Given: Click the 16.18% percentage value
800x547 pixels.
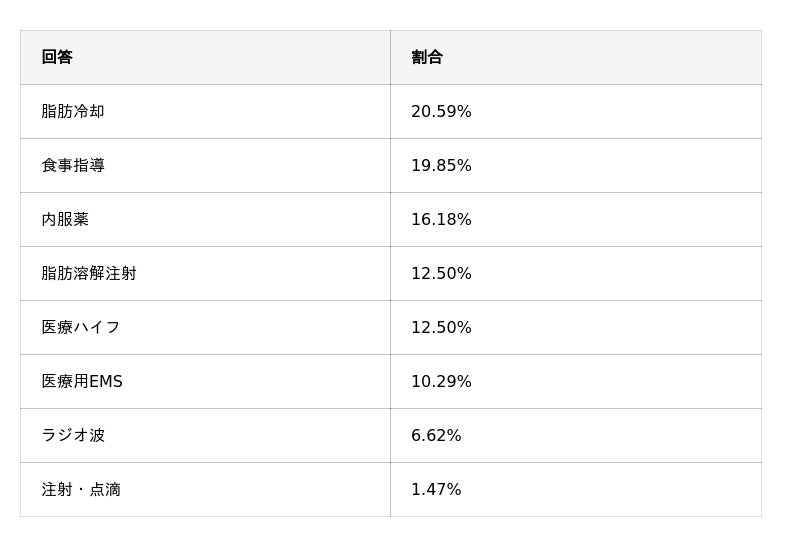Looking at the screenshot, I should (x=441, y=219).
